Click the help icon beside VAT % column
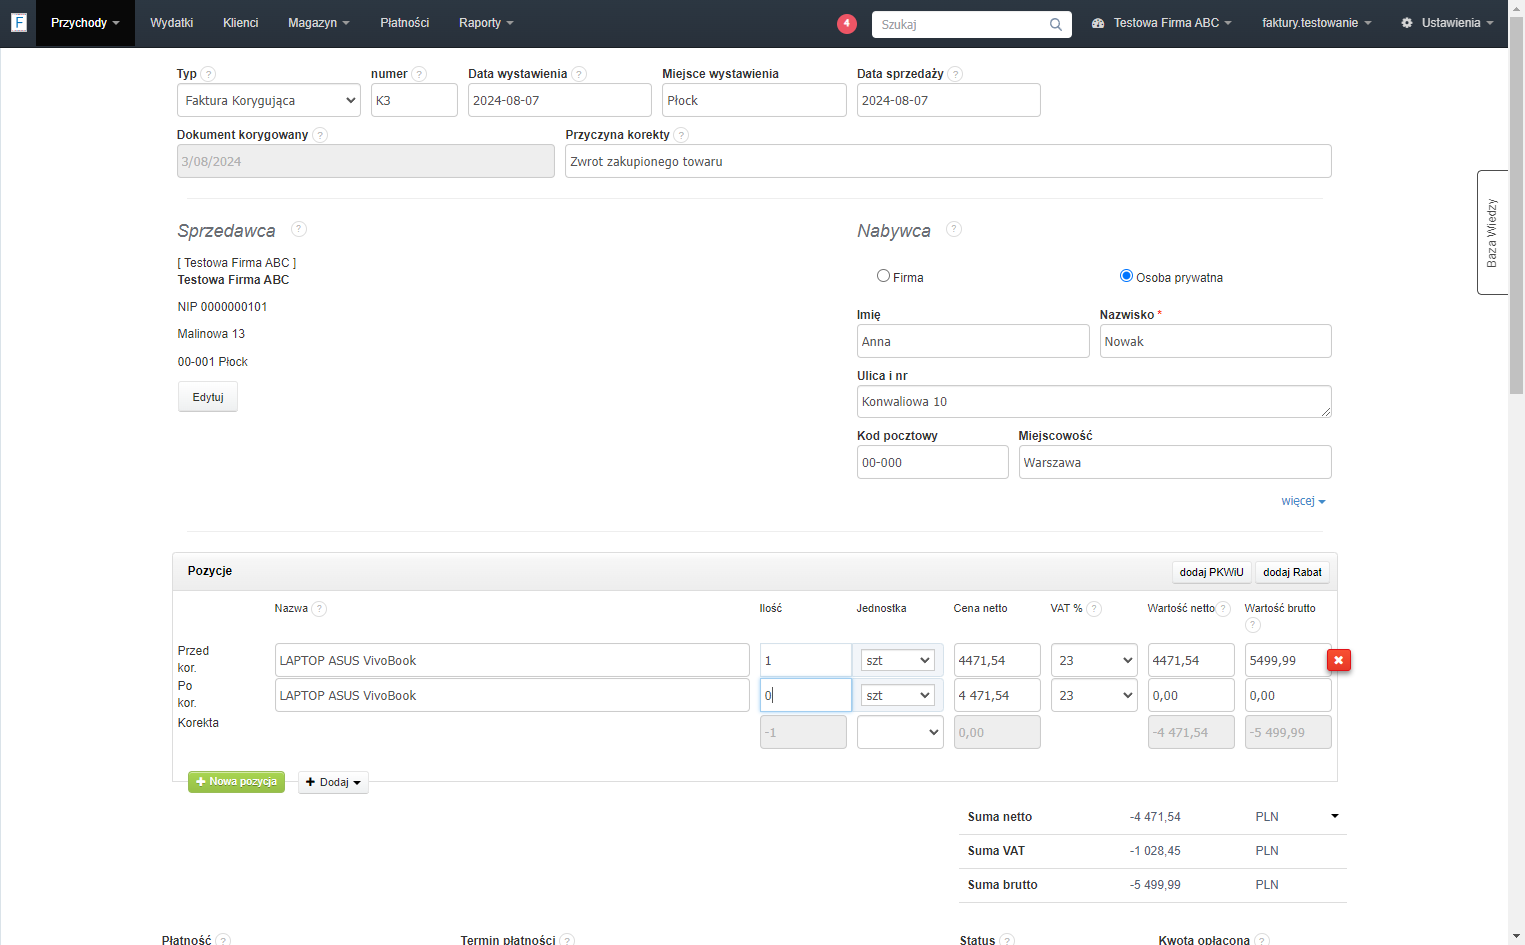The width and height of the screenshot is (1525, 945). point(1094,608)
